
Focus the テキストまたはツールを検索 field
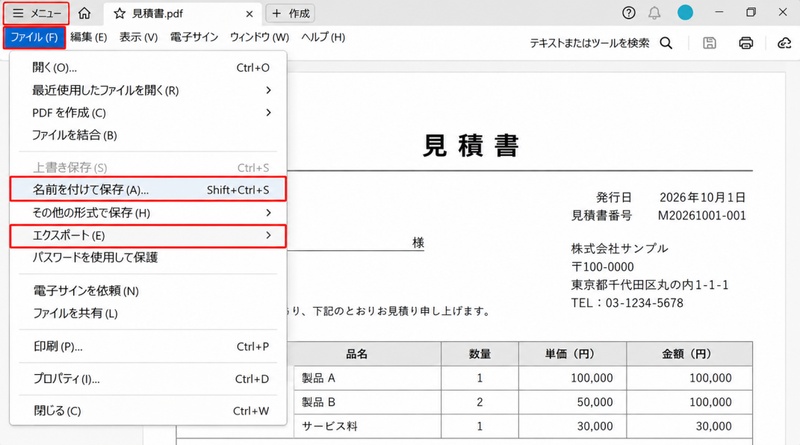coord(589,43)
